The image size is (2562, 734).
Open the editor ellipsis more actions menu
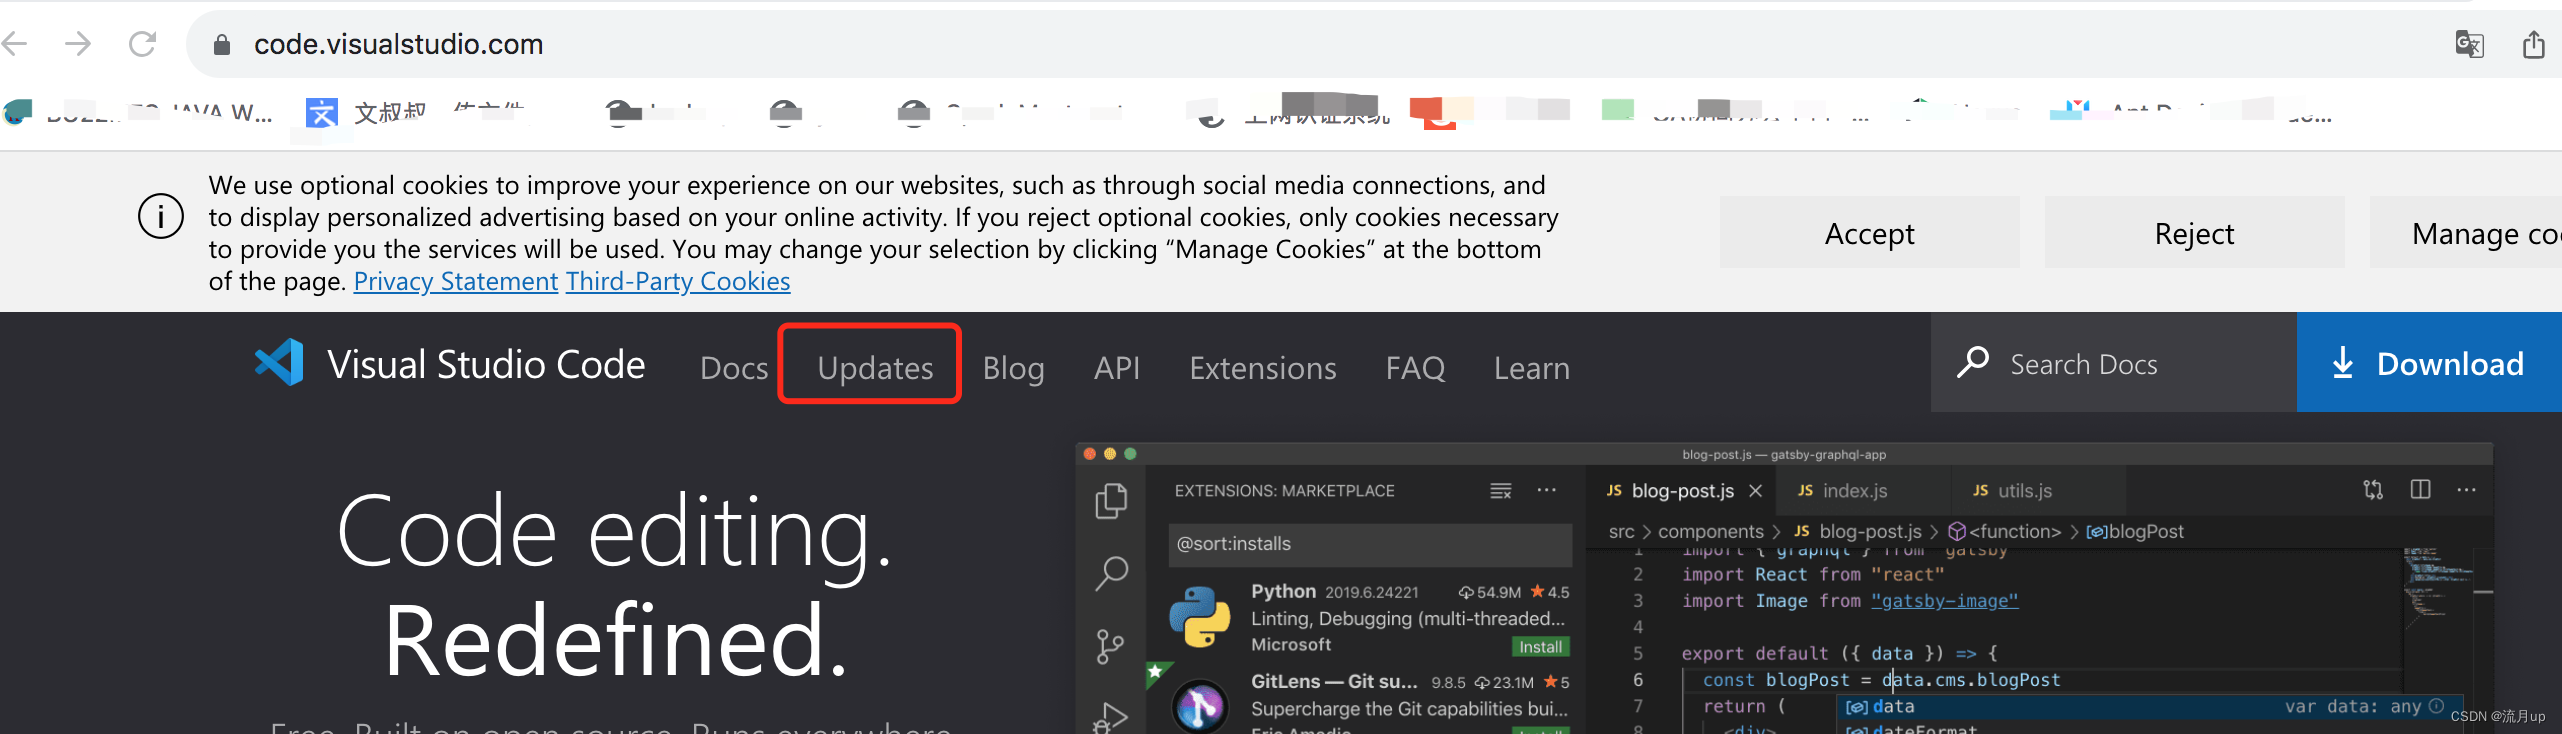[2467, 490]
